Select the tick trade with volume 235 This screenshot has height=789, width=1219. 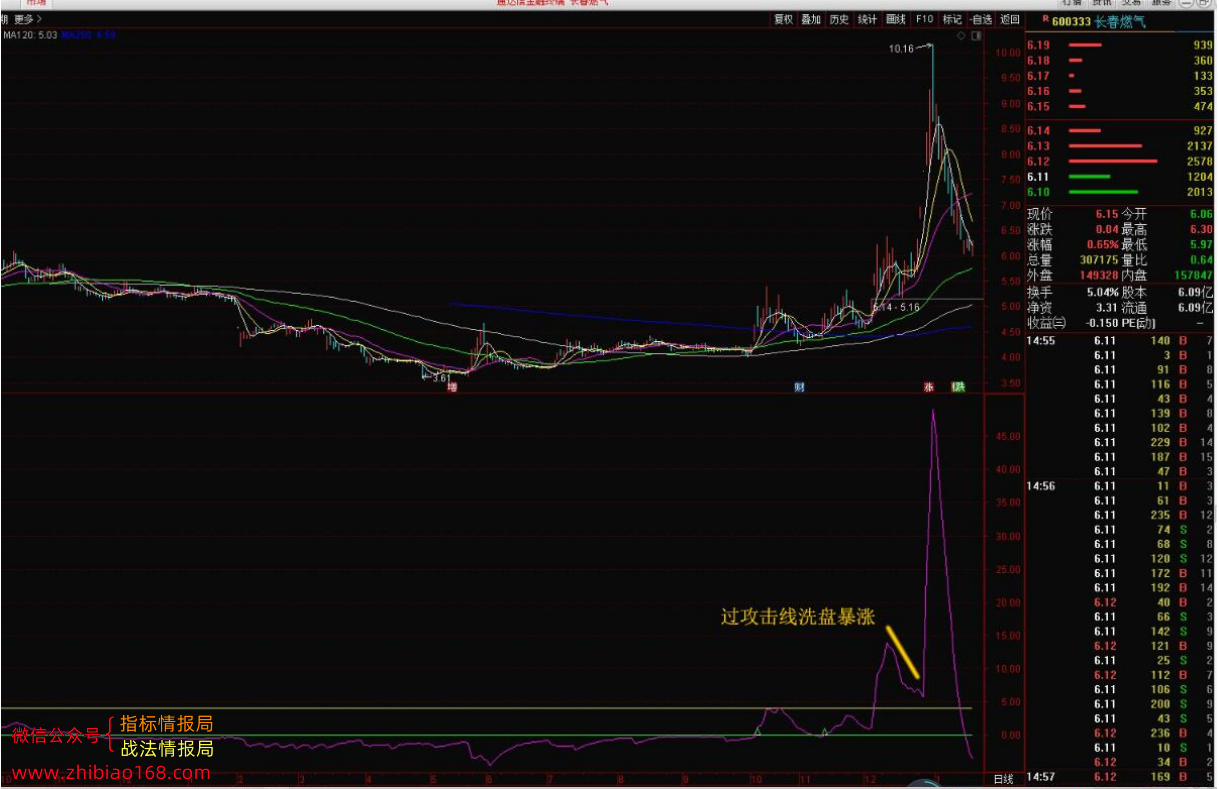[1120, 515]
